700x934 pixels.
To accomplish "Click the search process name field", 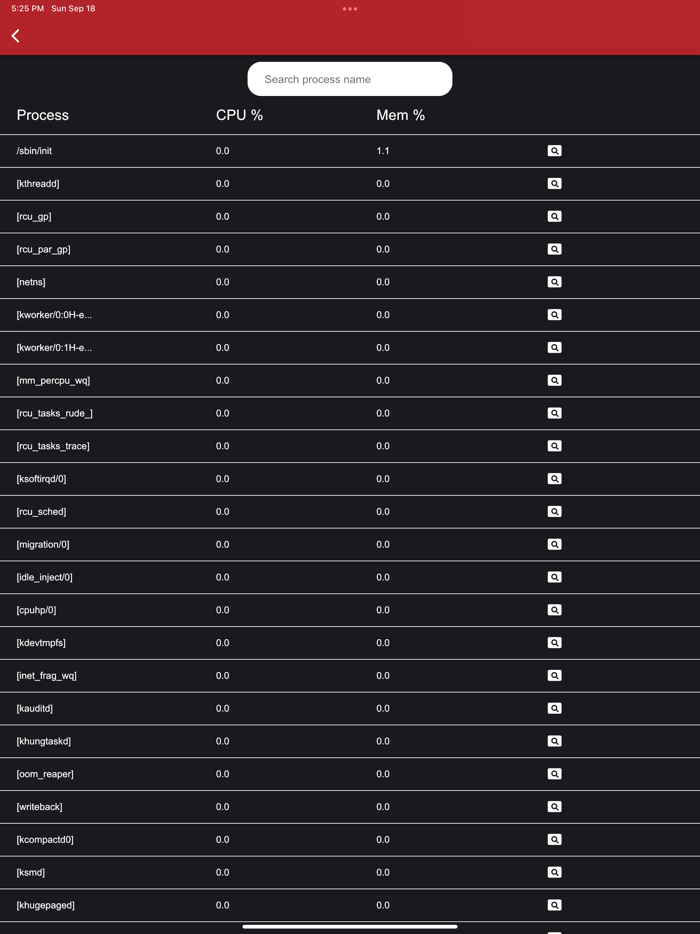I will pyautogui.click(x=350, y=79).
